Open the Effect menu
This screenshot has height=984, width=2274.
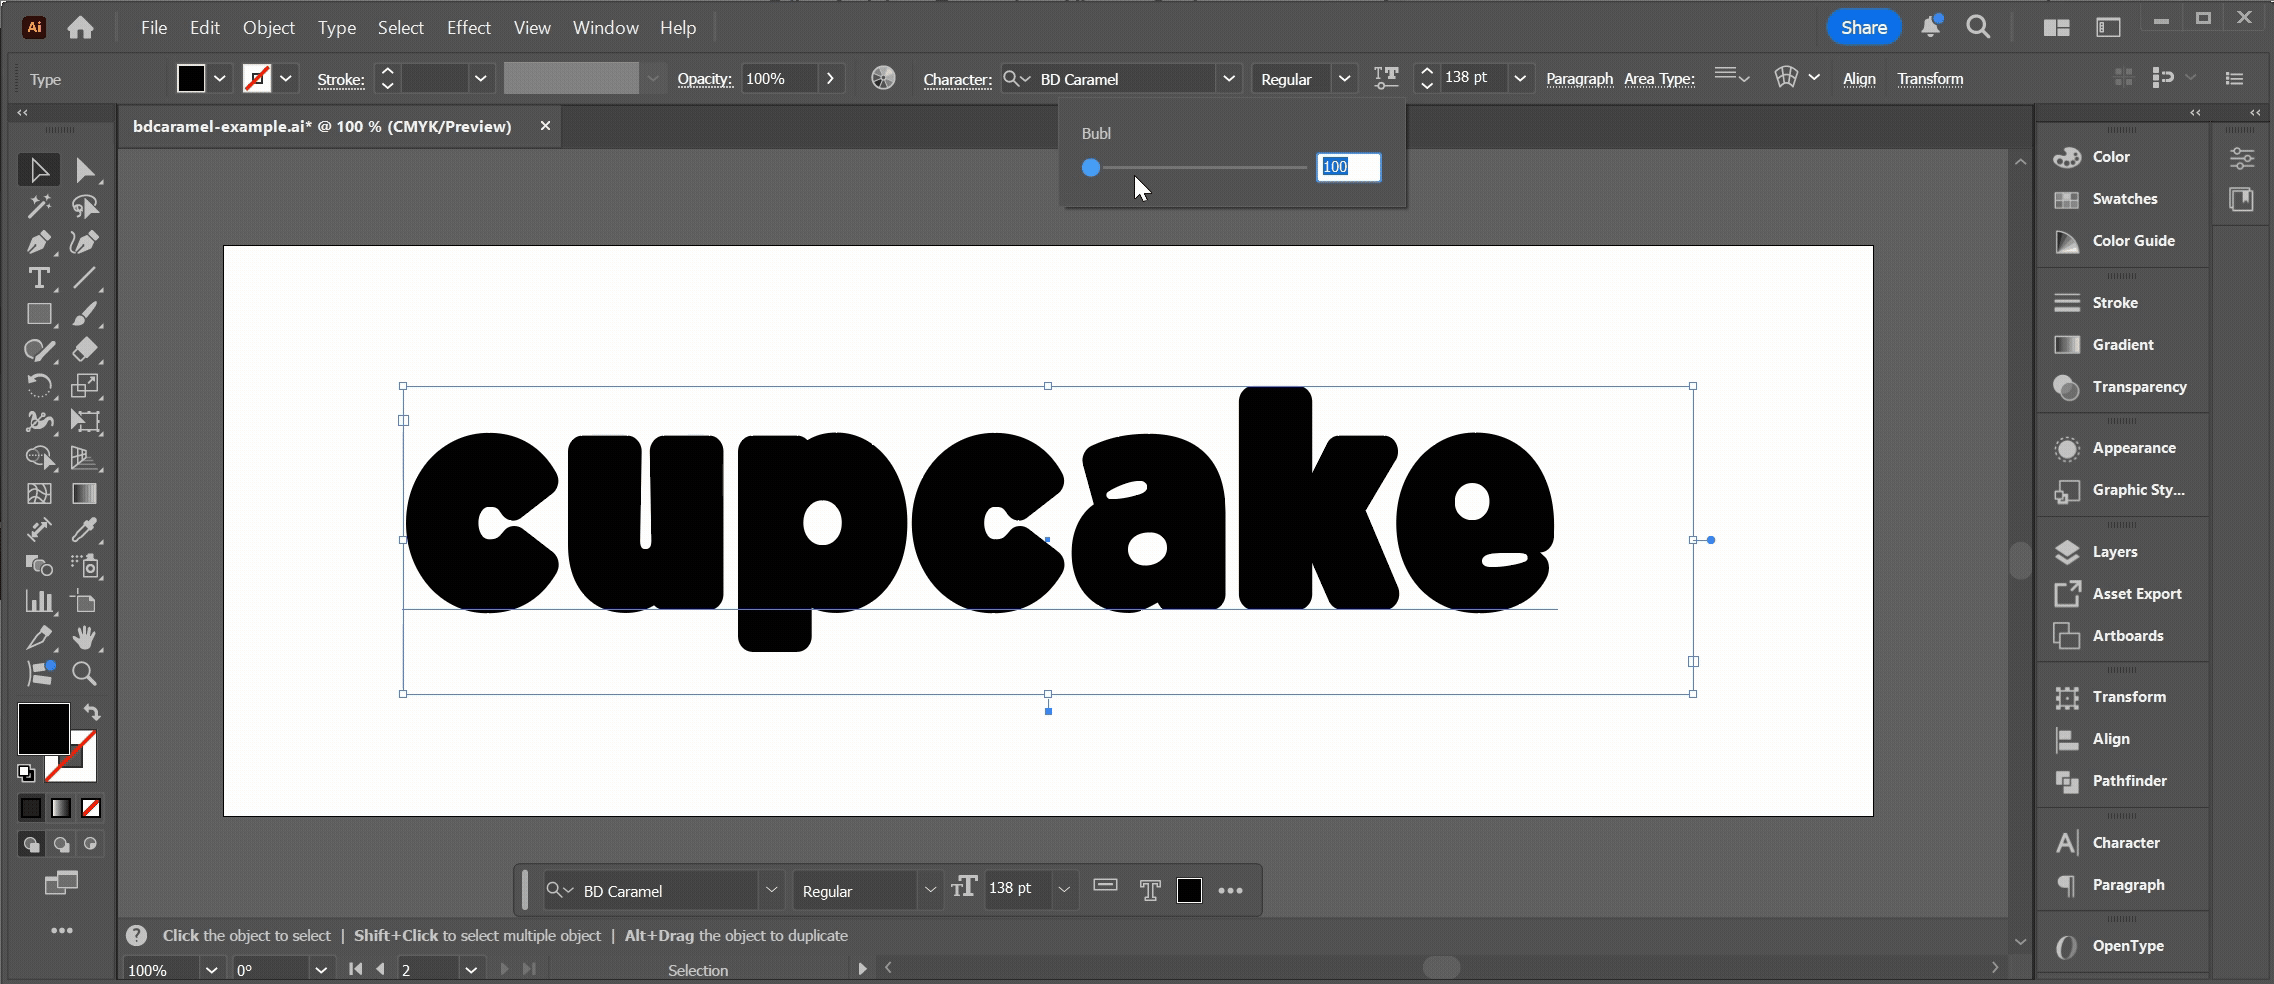point(468,27)
